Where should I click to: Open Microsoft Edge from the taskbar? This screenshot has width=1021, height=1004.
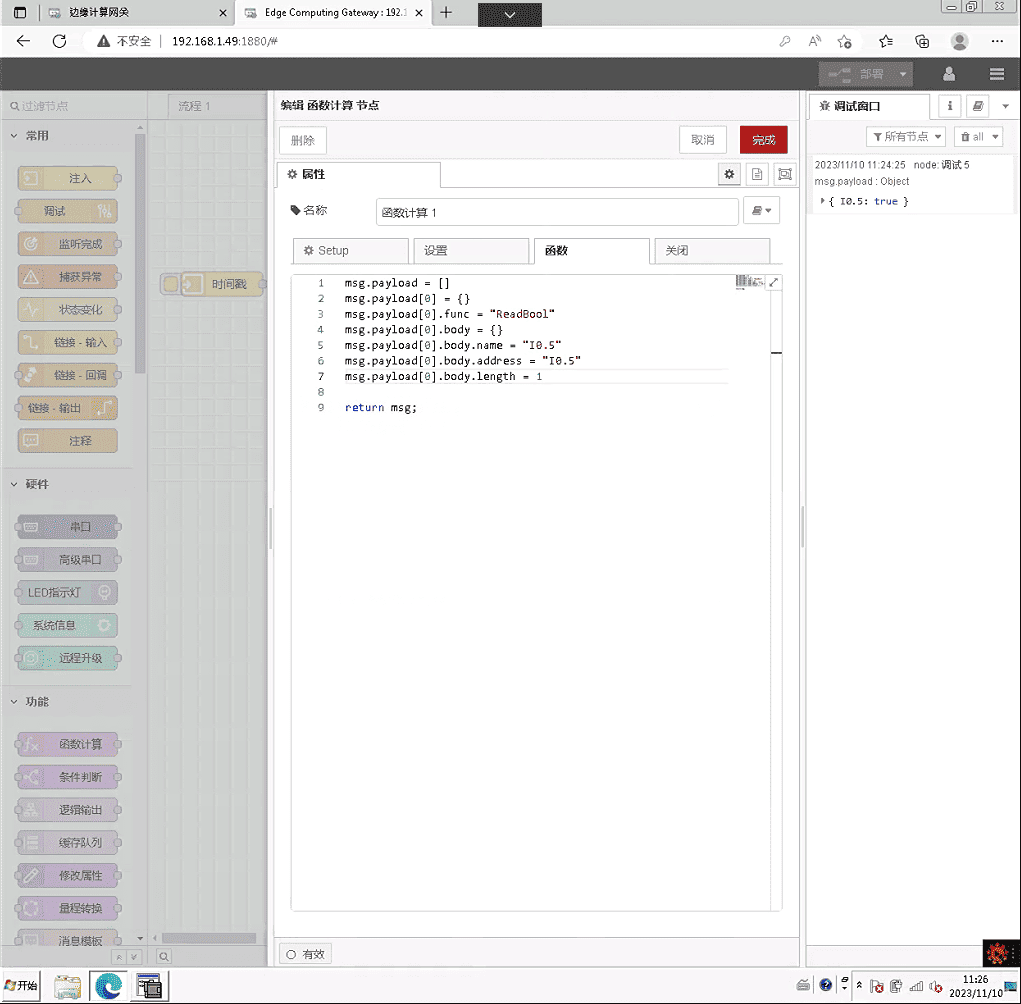[107, 985]
